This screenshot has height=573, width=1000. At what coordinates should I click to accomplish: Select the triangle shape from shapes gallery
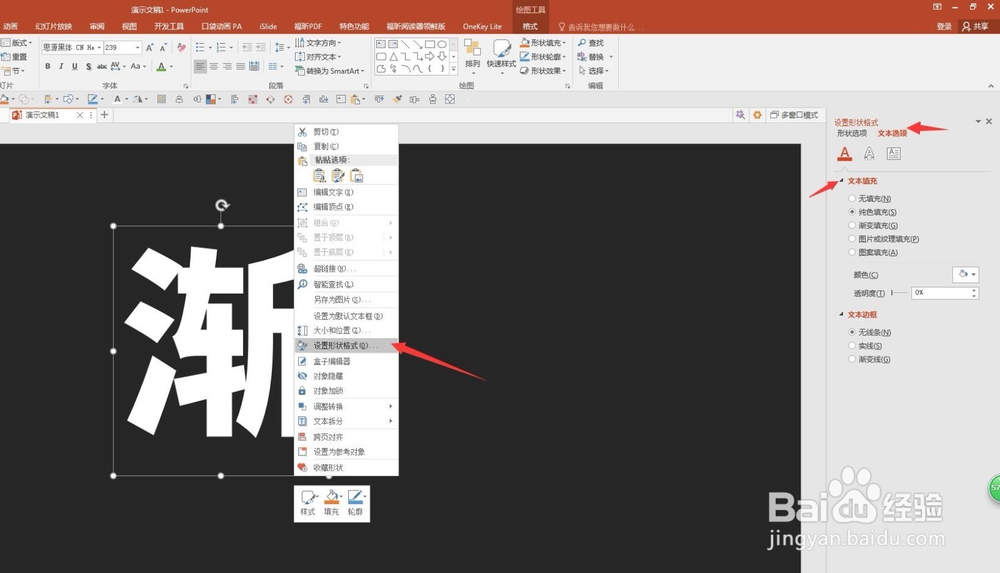tap(393, 56)
